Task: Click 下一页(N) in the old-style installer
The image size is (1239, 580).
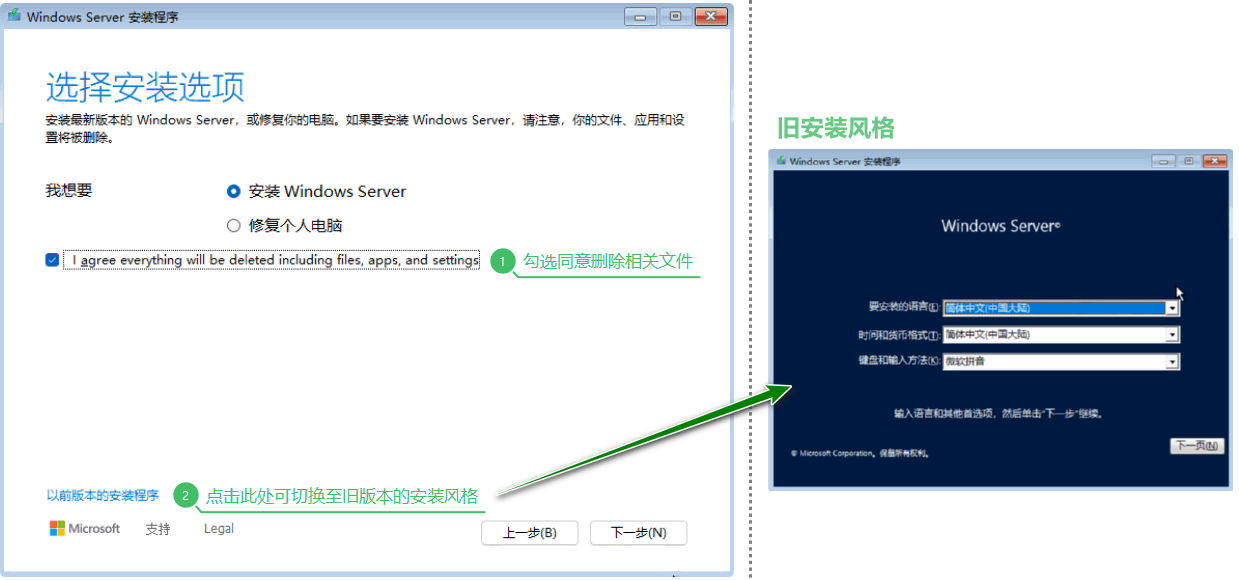Action: click(1196, 445)
